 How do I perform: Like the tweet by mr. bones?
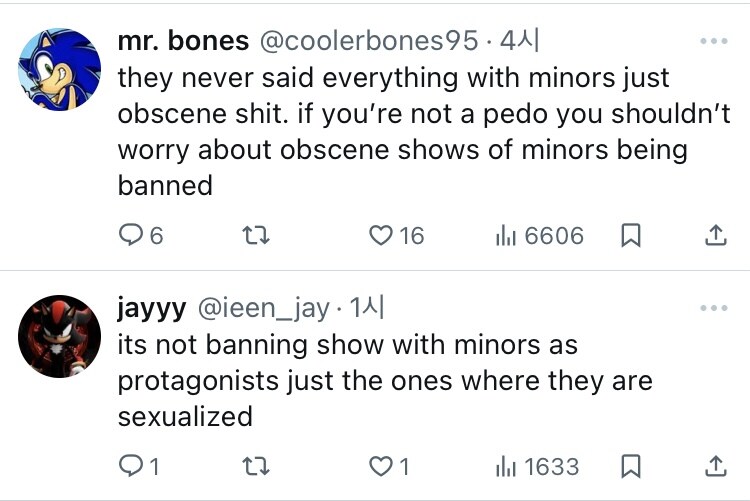tap(382, 236)
